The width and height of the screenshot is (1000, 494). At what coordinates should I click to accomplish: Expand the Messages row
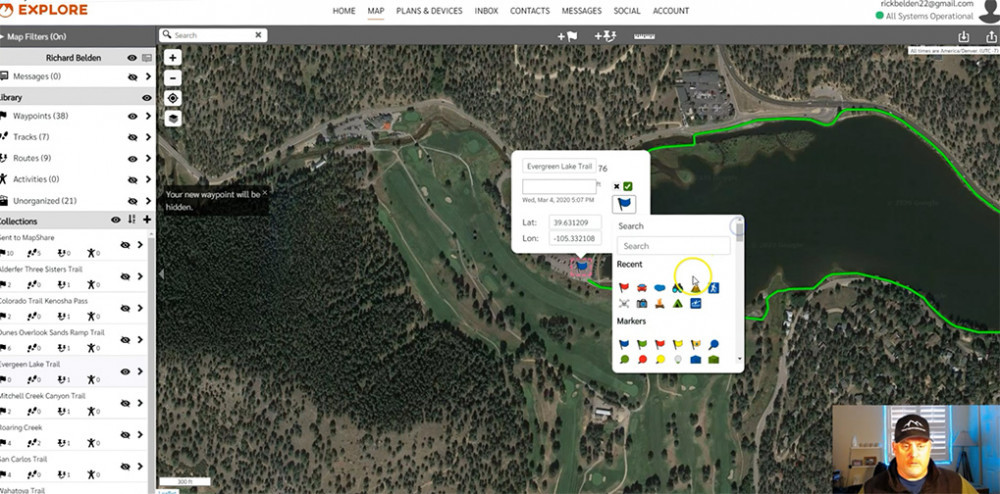(148, 76)
